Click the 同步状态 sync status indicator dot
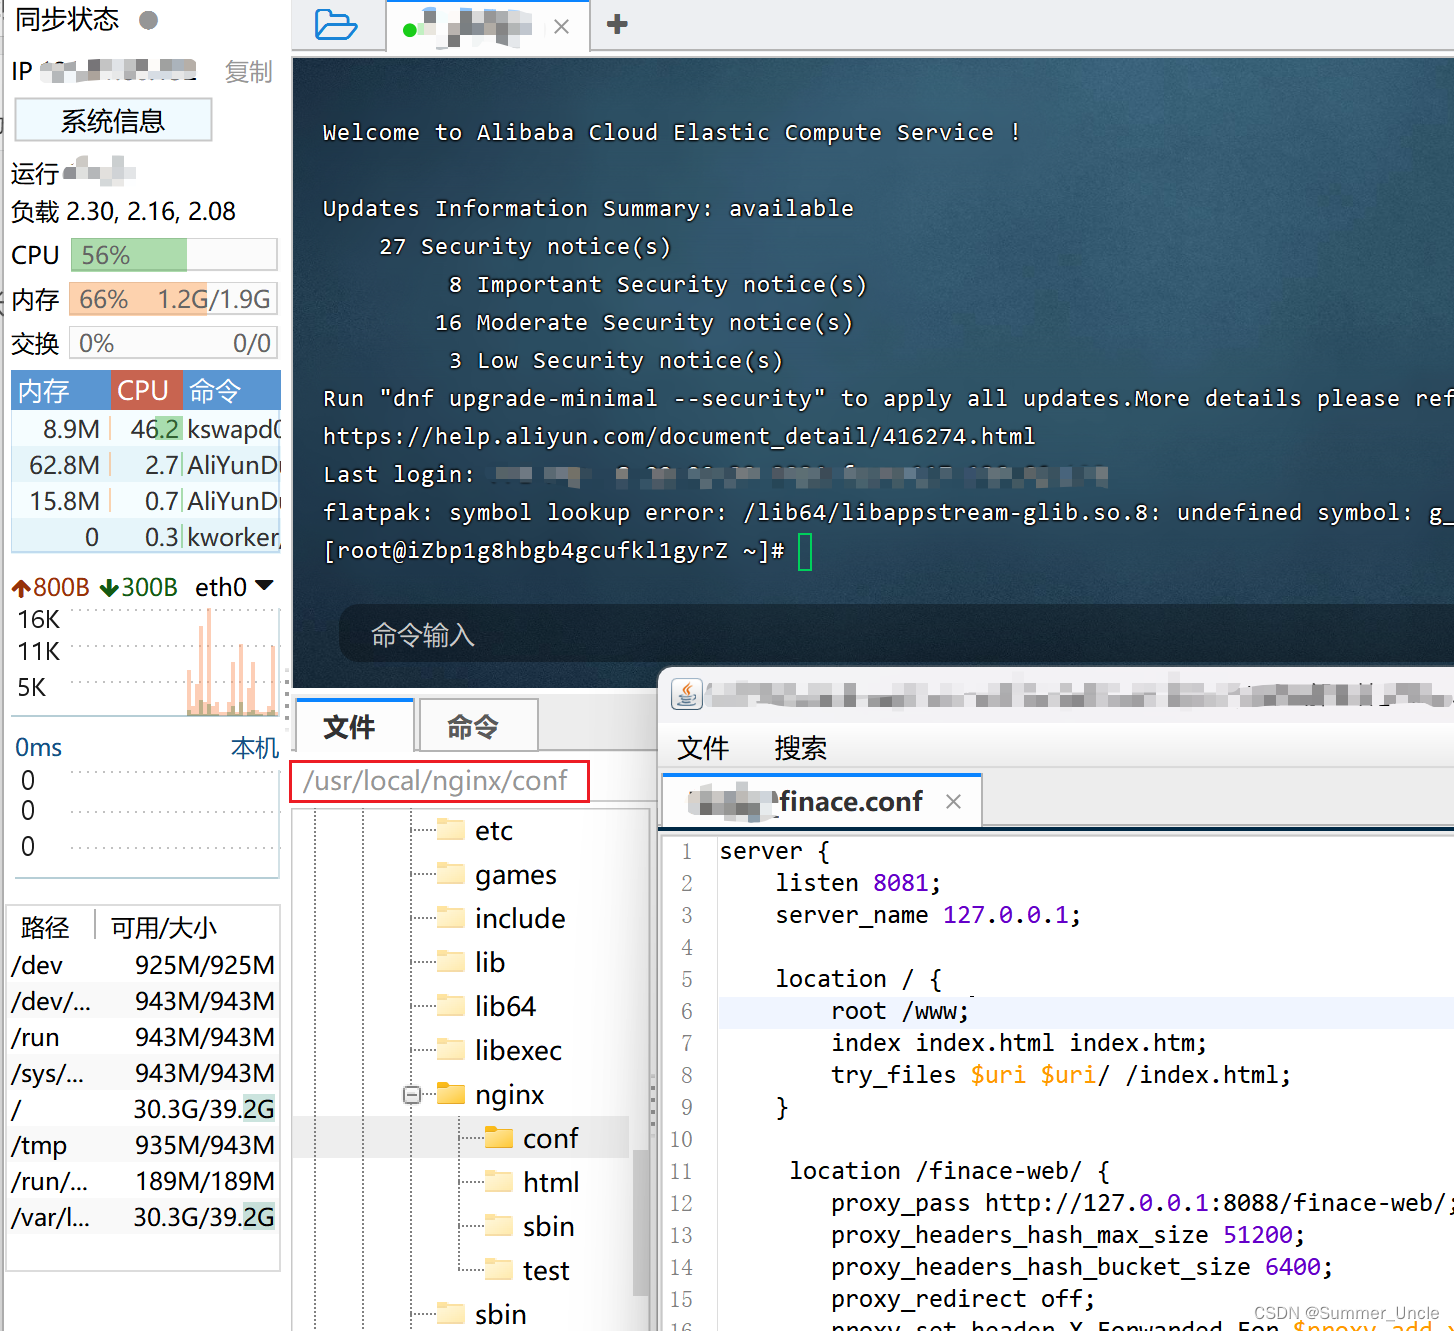1454x1331 pixels. point(148,20)
